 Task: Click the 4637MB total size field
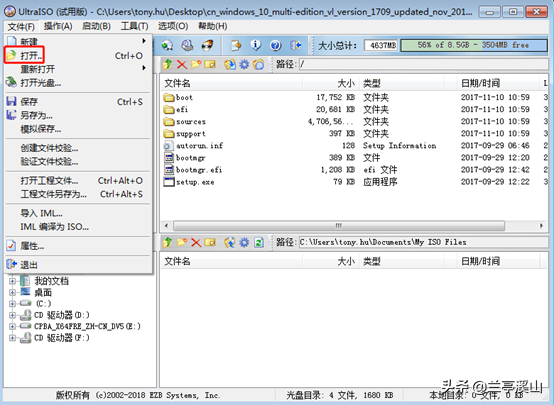(381, 45)
